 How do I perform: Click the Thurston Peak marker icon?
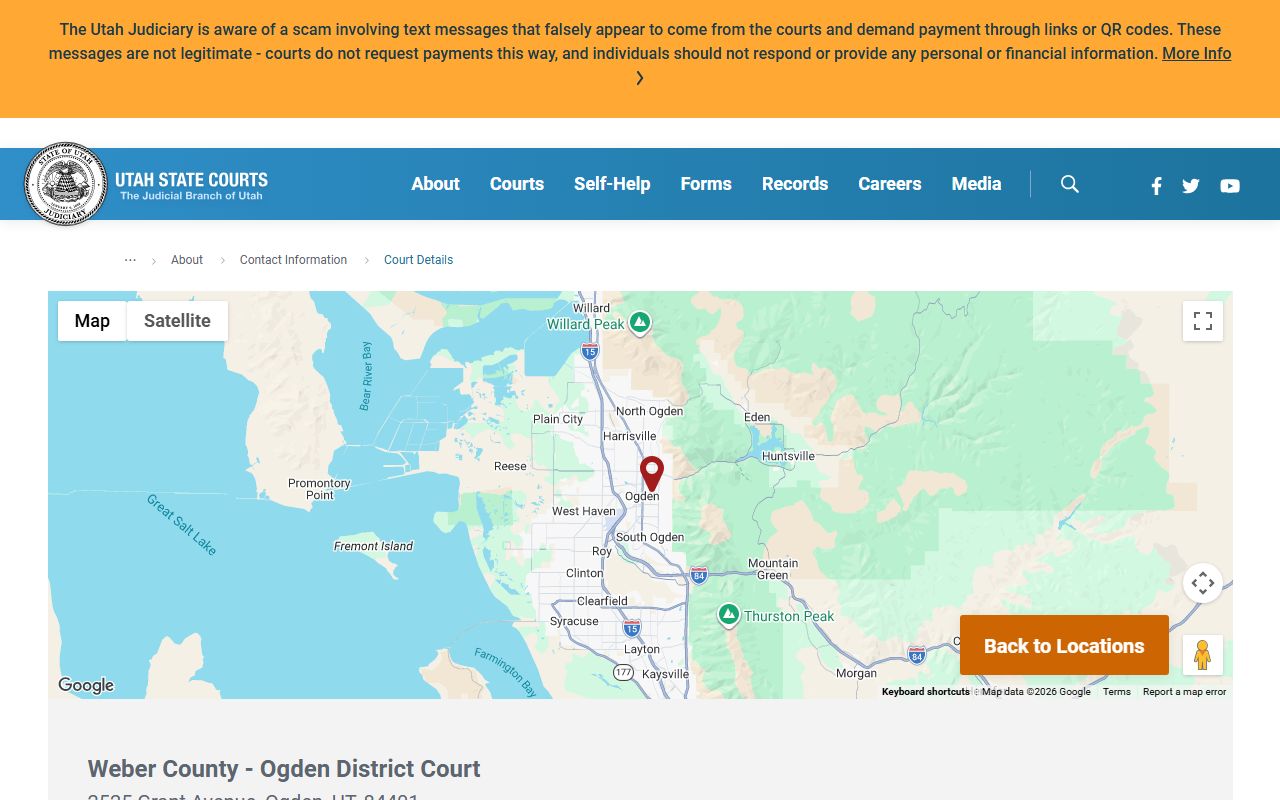click(x=729, y=614)
